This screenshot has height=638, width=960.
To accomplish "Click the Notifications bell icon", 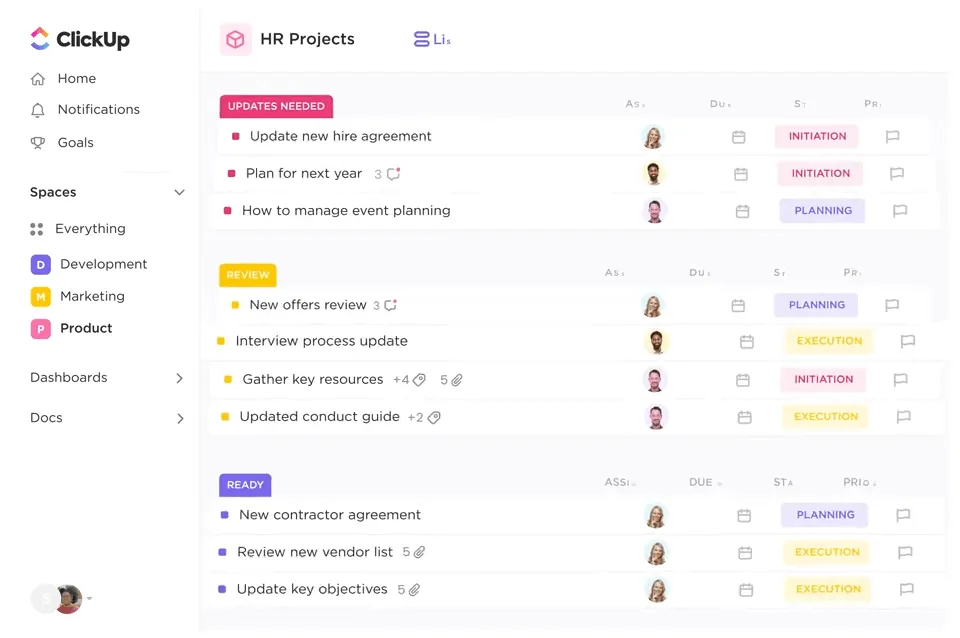I will click(x=38, y=110).
